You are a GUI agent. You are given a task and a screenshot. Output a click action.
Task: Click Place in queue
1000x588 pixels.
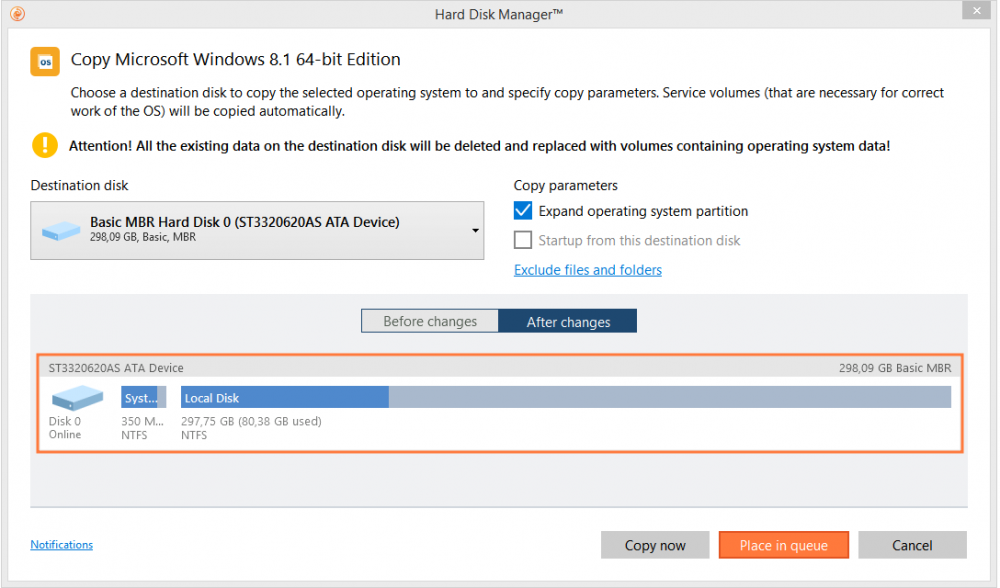click(783, 545)
